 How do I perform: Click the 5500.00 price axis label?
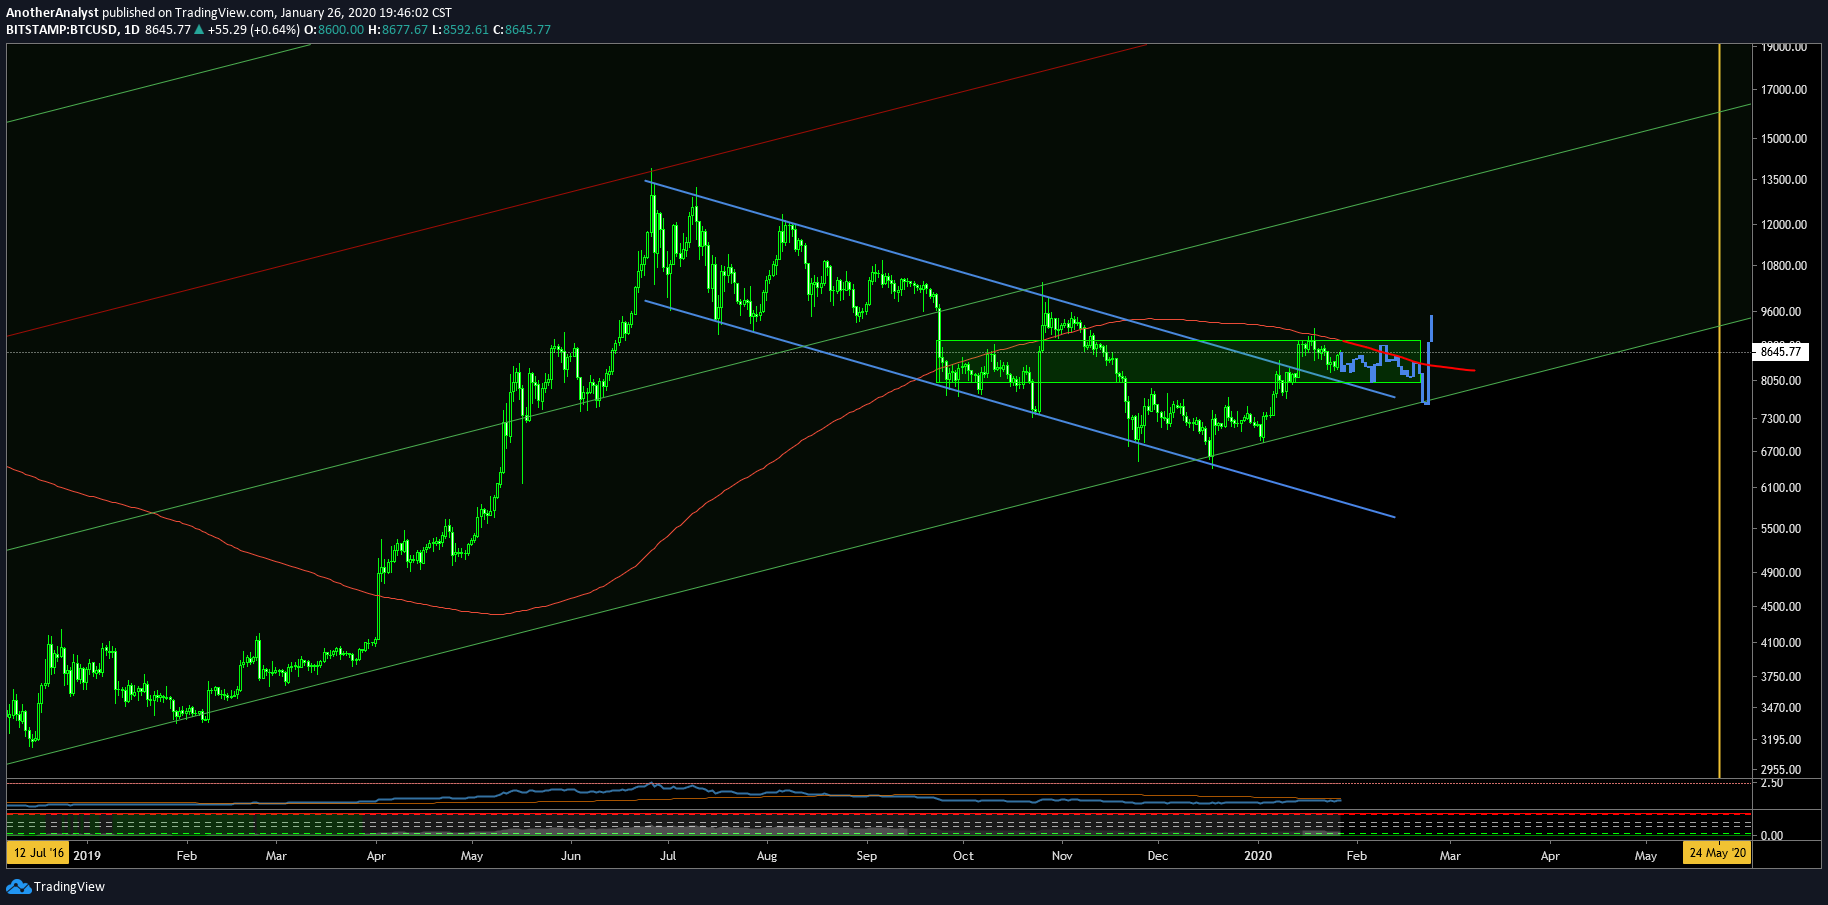(x=1781, y=529)
